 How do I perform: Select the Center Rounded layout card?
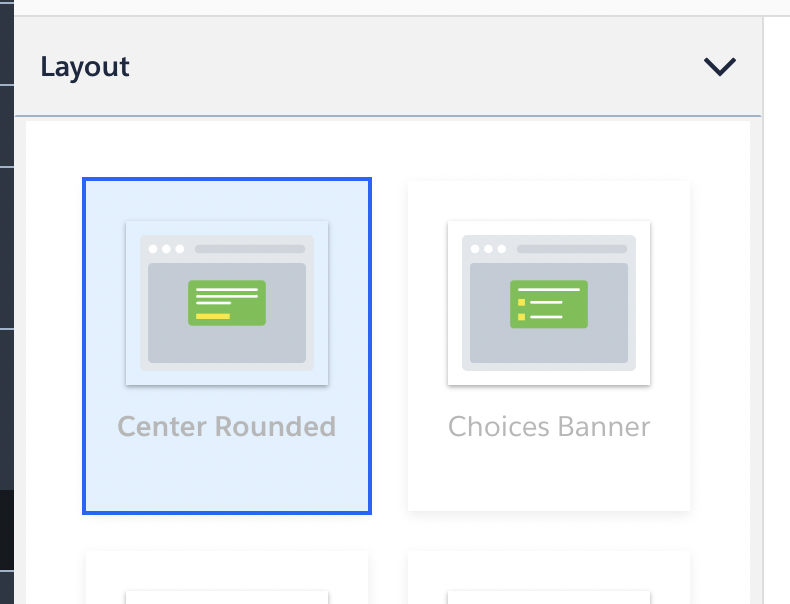227,346
